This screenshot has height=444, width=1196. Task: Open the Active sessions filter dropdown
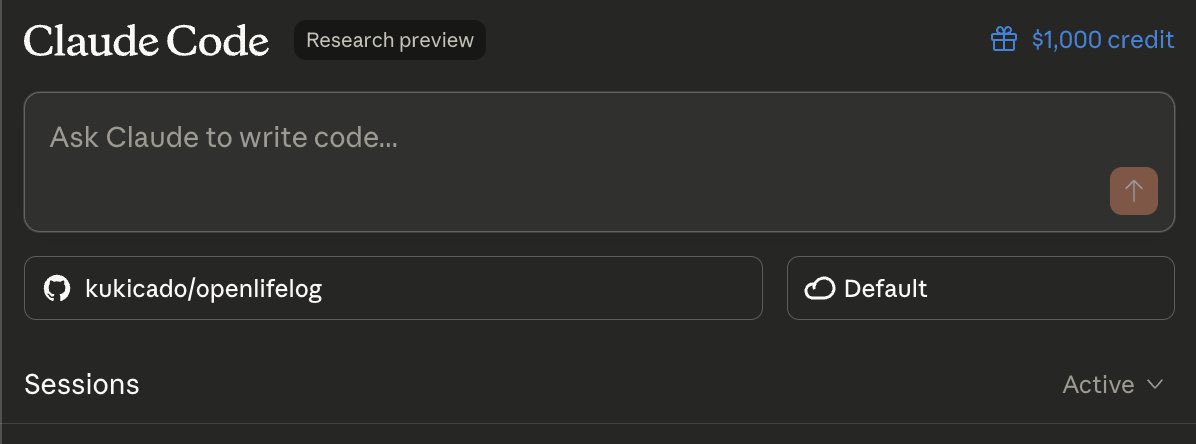1112,385
